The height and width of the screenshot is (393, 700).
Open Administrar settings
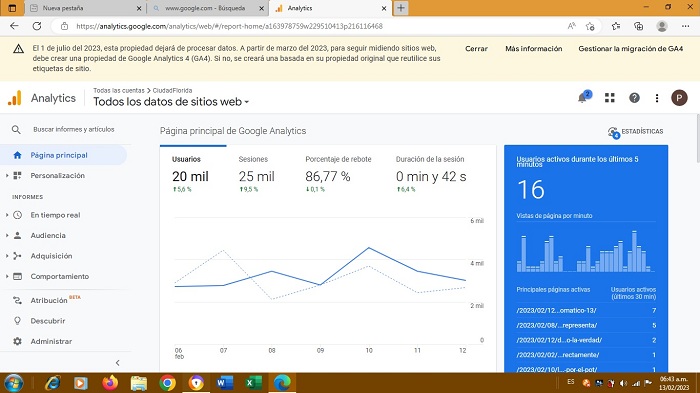pyautogui.click(x=51, y=341)
